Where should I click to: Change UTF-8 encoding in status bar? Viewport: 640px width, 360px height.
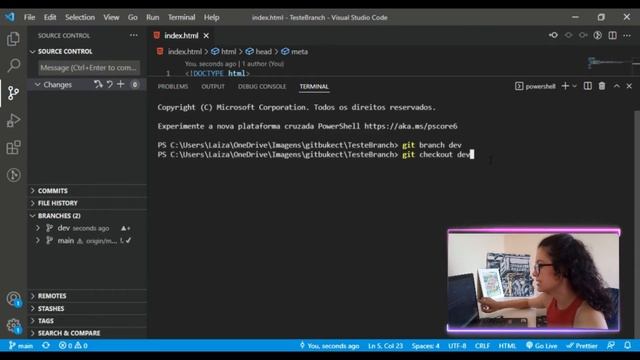(x=457, y=346)
